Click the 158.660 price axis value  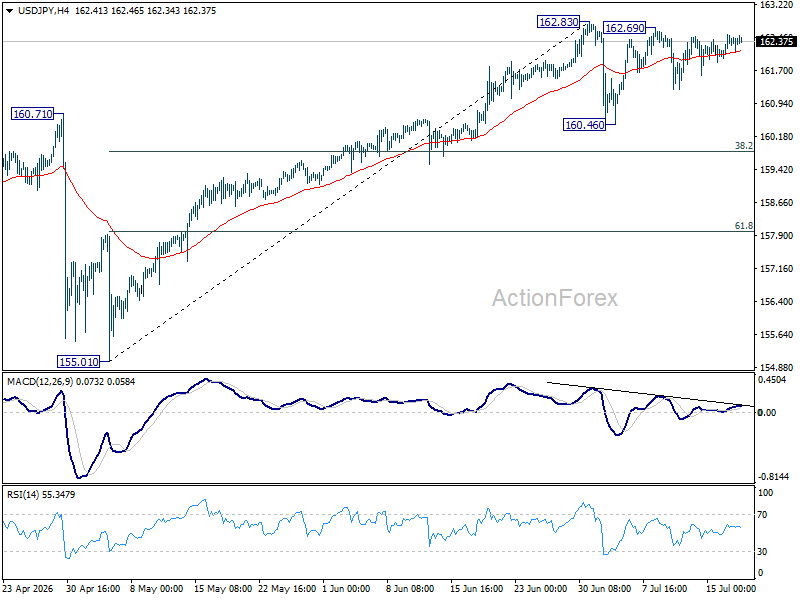(x=777, y=203)
